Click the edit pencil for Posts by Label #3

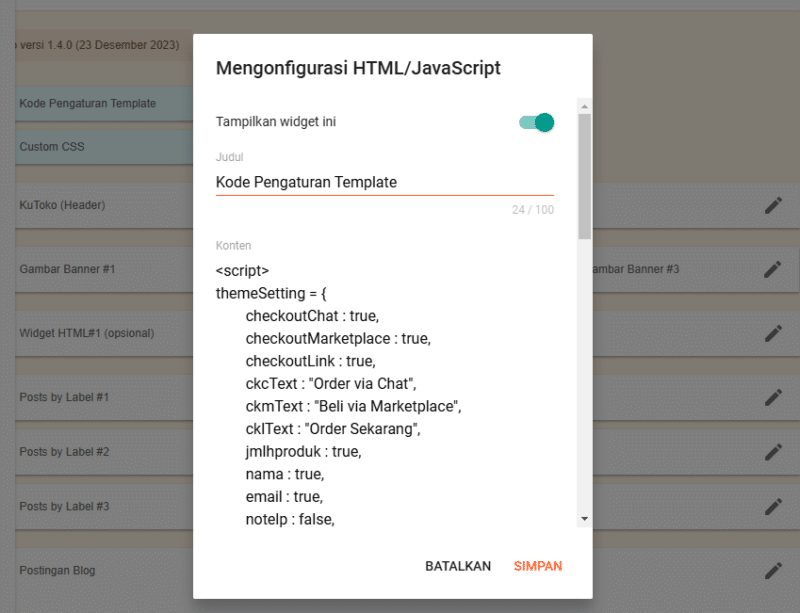click(x=773, y=506)
